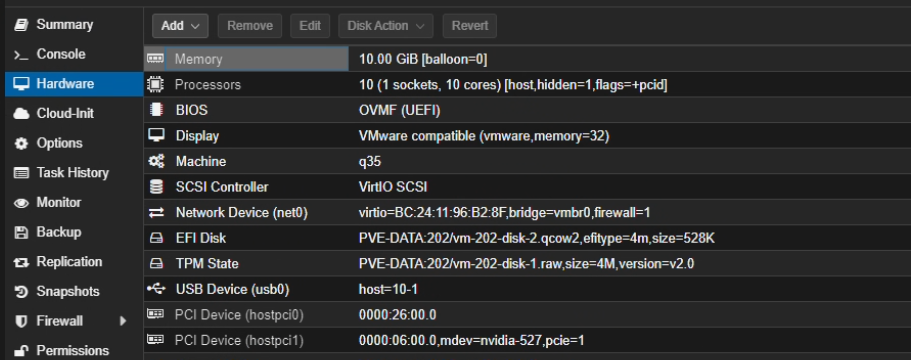The image size is (911, 360).
Task: Click the '10.00 GiB [balloon=0]' value
Action: click(423, 59)
